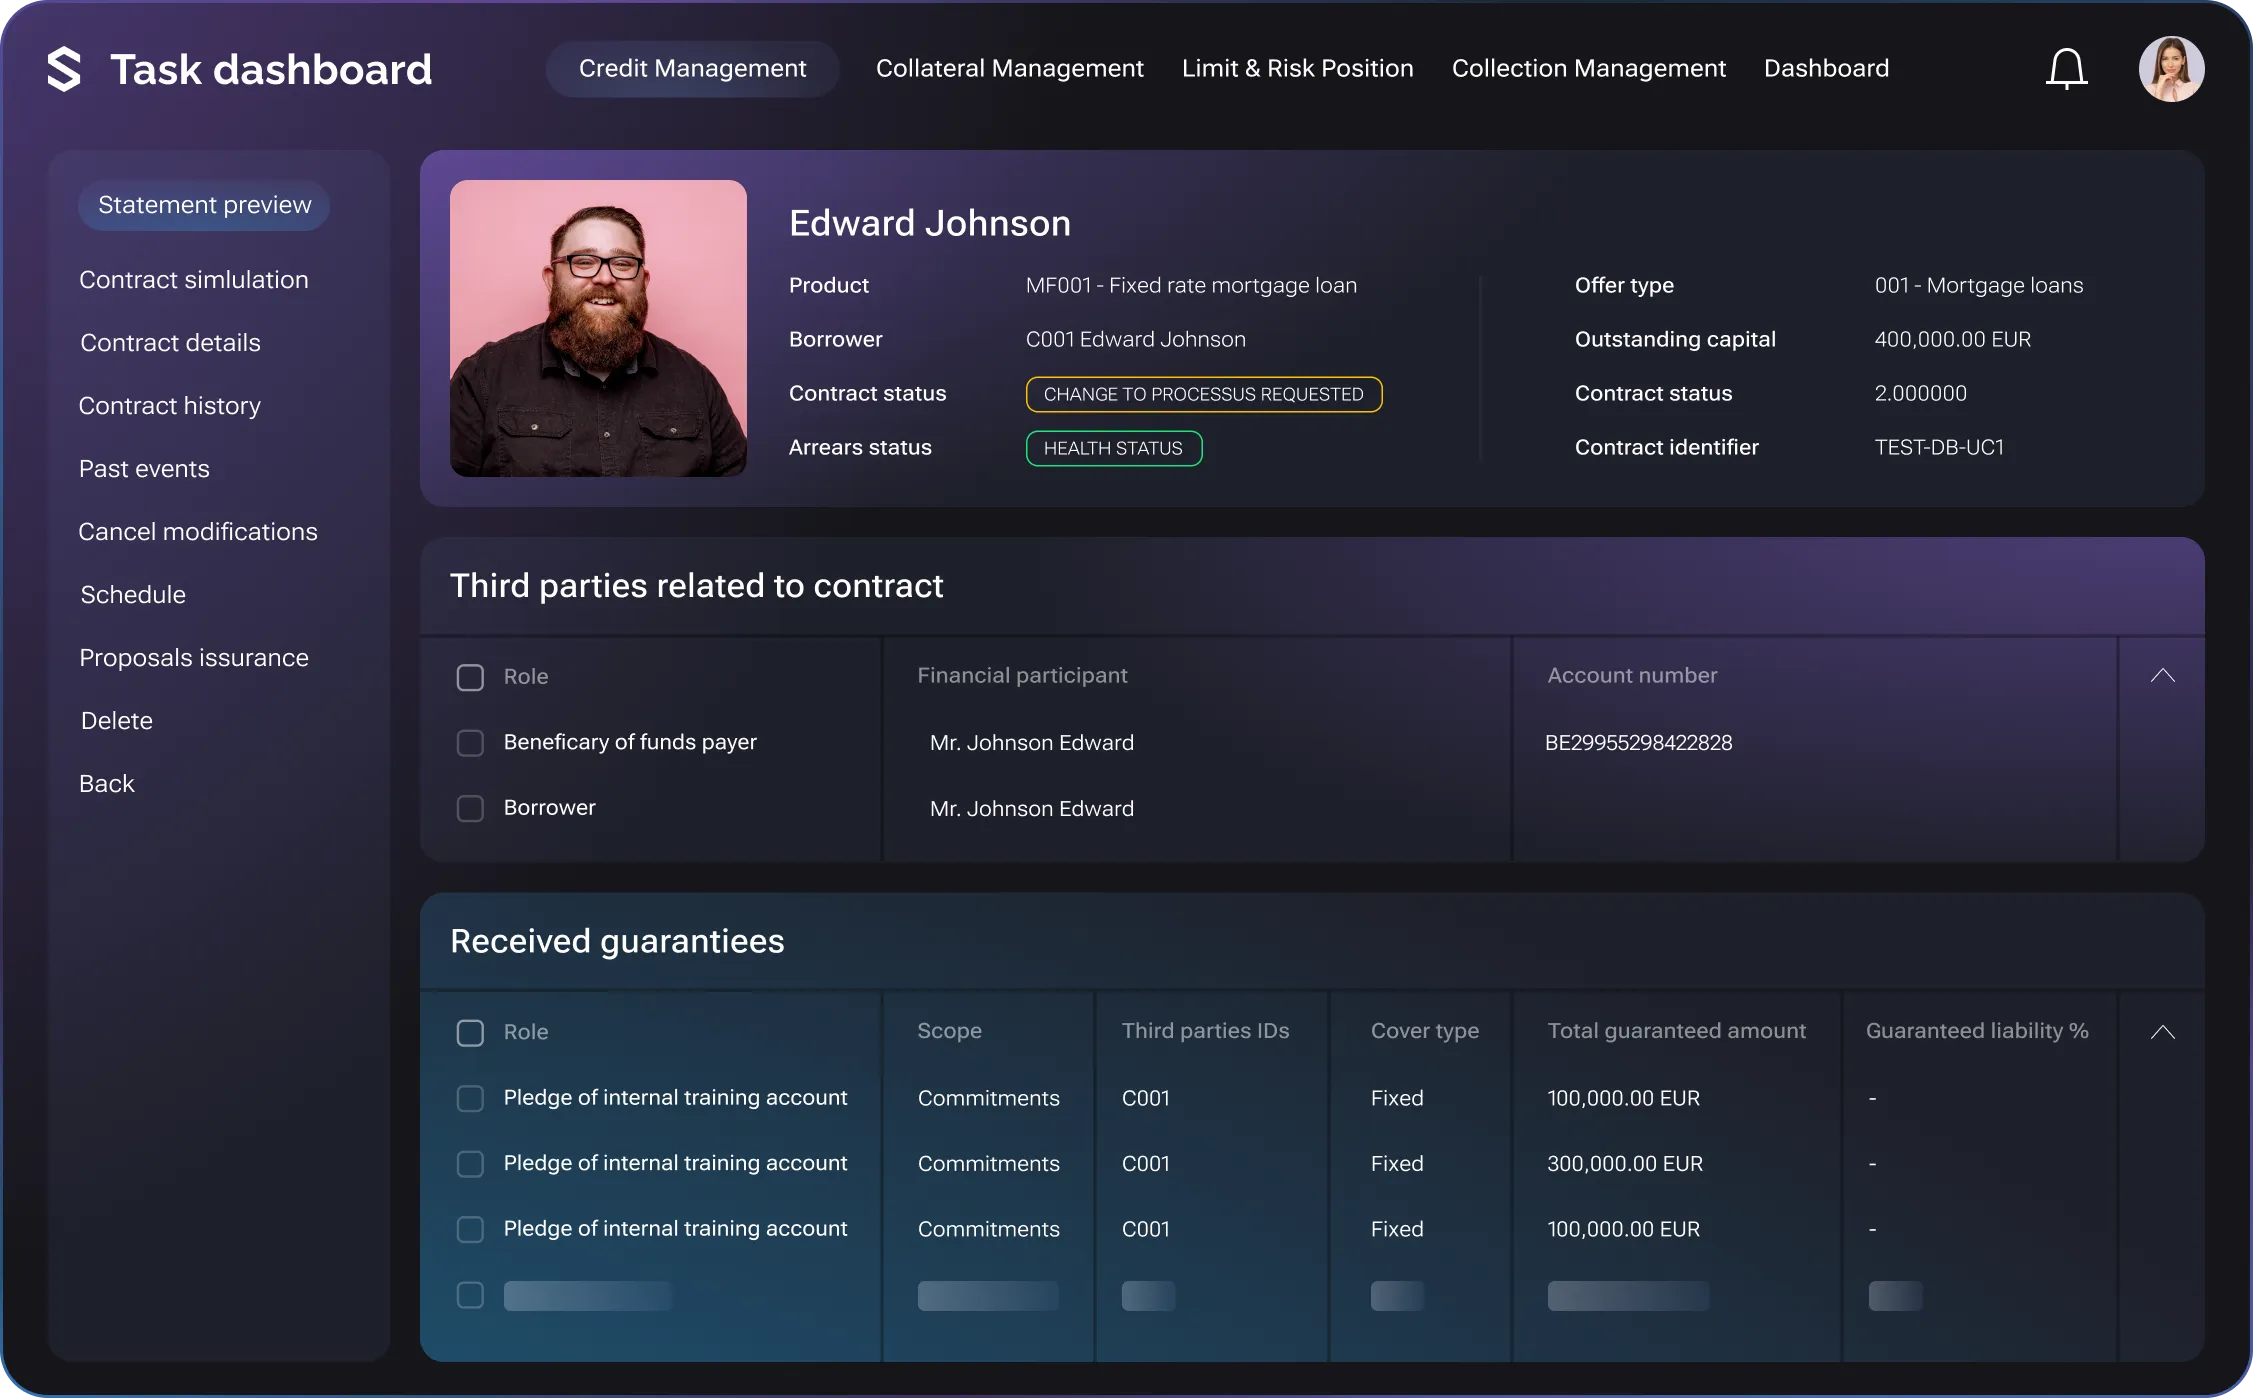Switch to Collateral Management tab
Screen dimensions: 2253x1398
(1009, 68)
